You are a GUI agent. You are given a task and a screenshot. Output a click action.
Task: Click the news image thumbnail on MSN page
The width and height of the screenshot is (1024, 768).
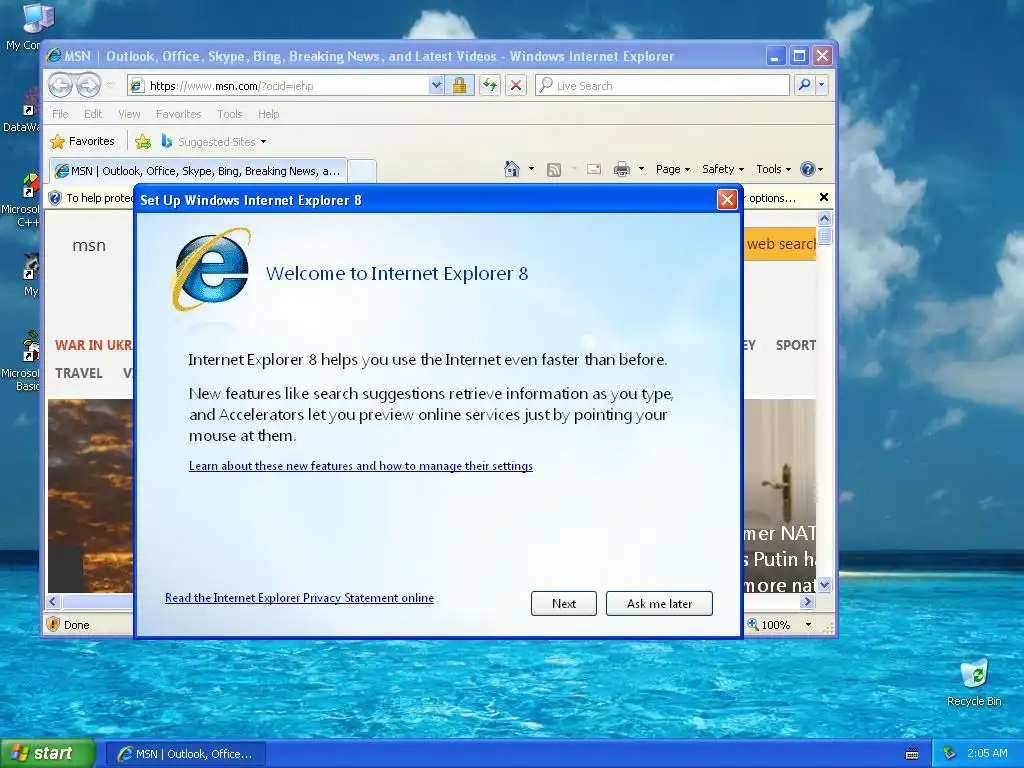[x=90, y=496]
